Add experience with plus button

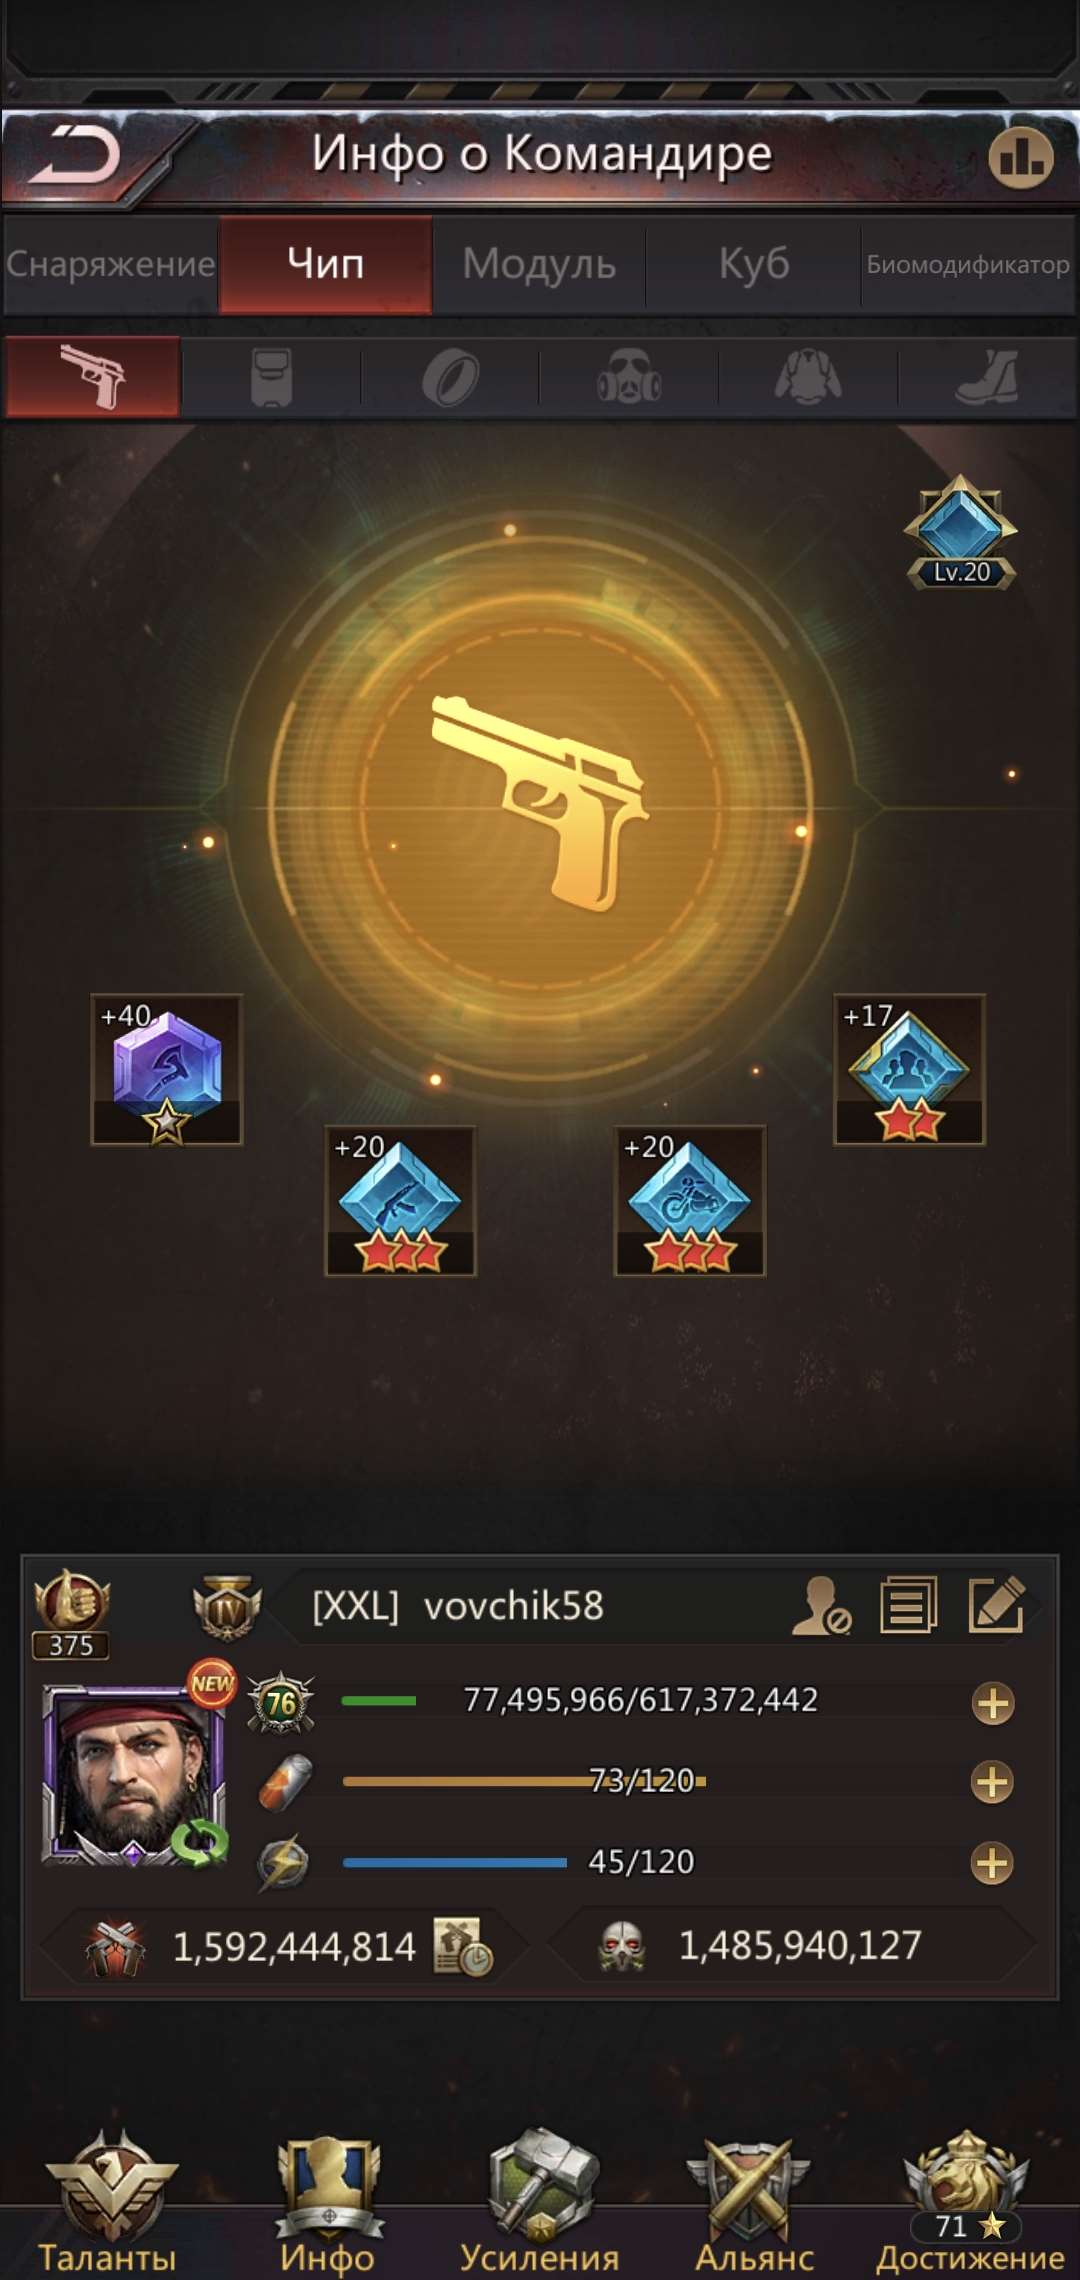click(x=992, y=1703)
